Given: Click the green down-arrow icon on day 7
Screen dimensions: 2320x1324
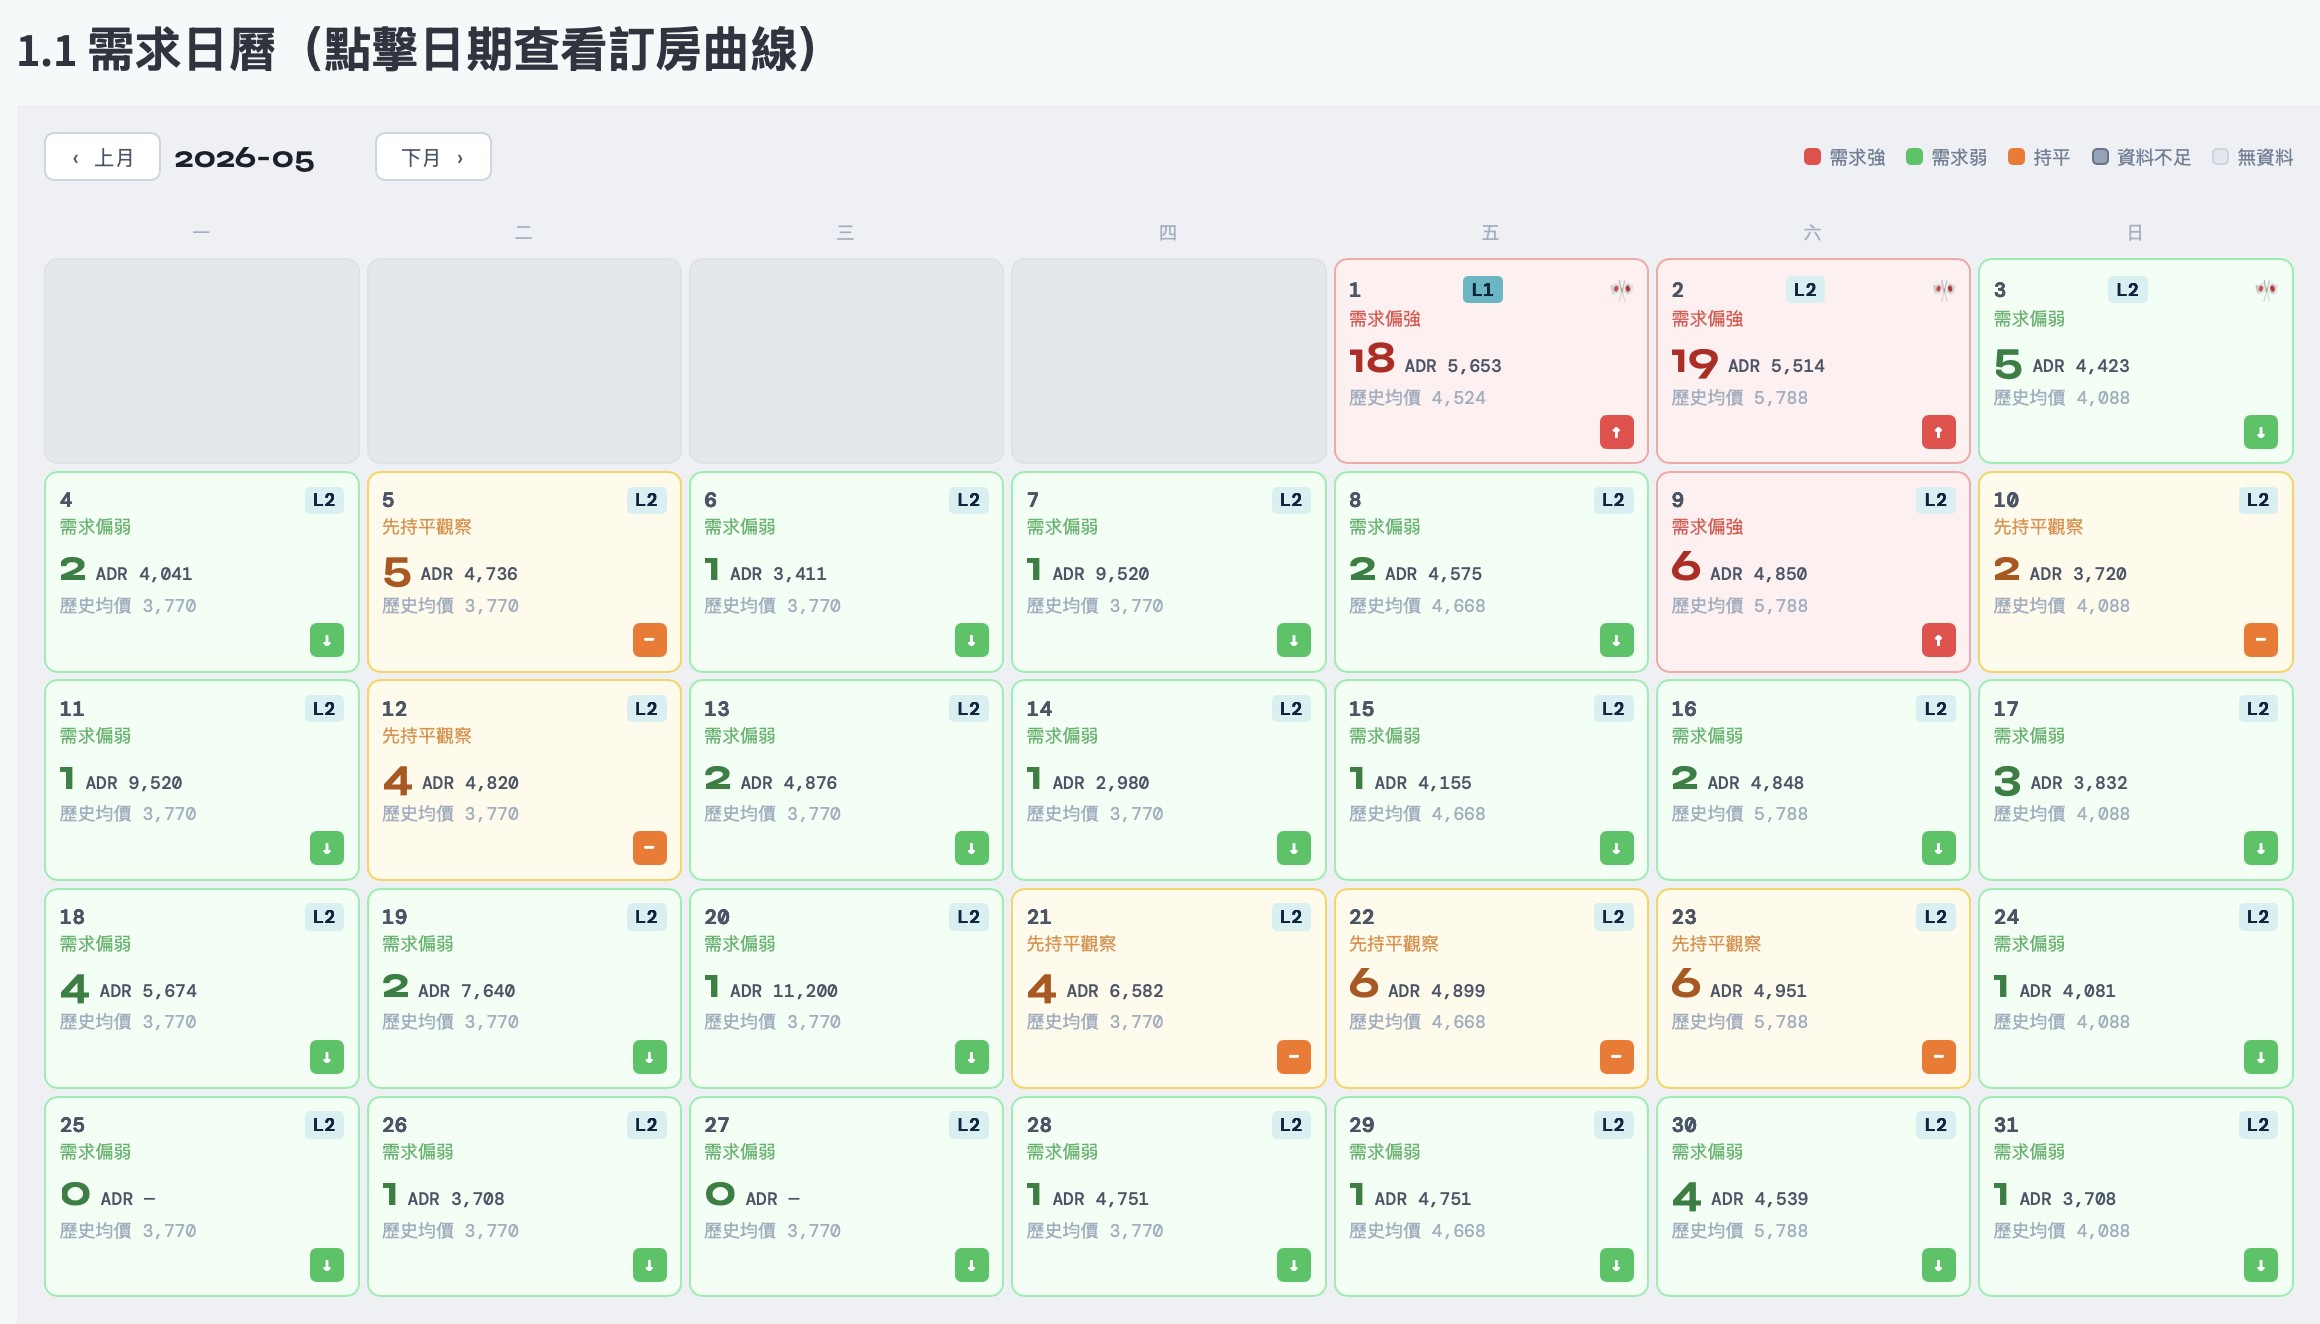Looking at the screenshot, I should tap(1293, 640).
